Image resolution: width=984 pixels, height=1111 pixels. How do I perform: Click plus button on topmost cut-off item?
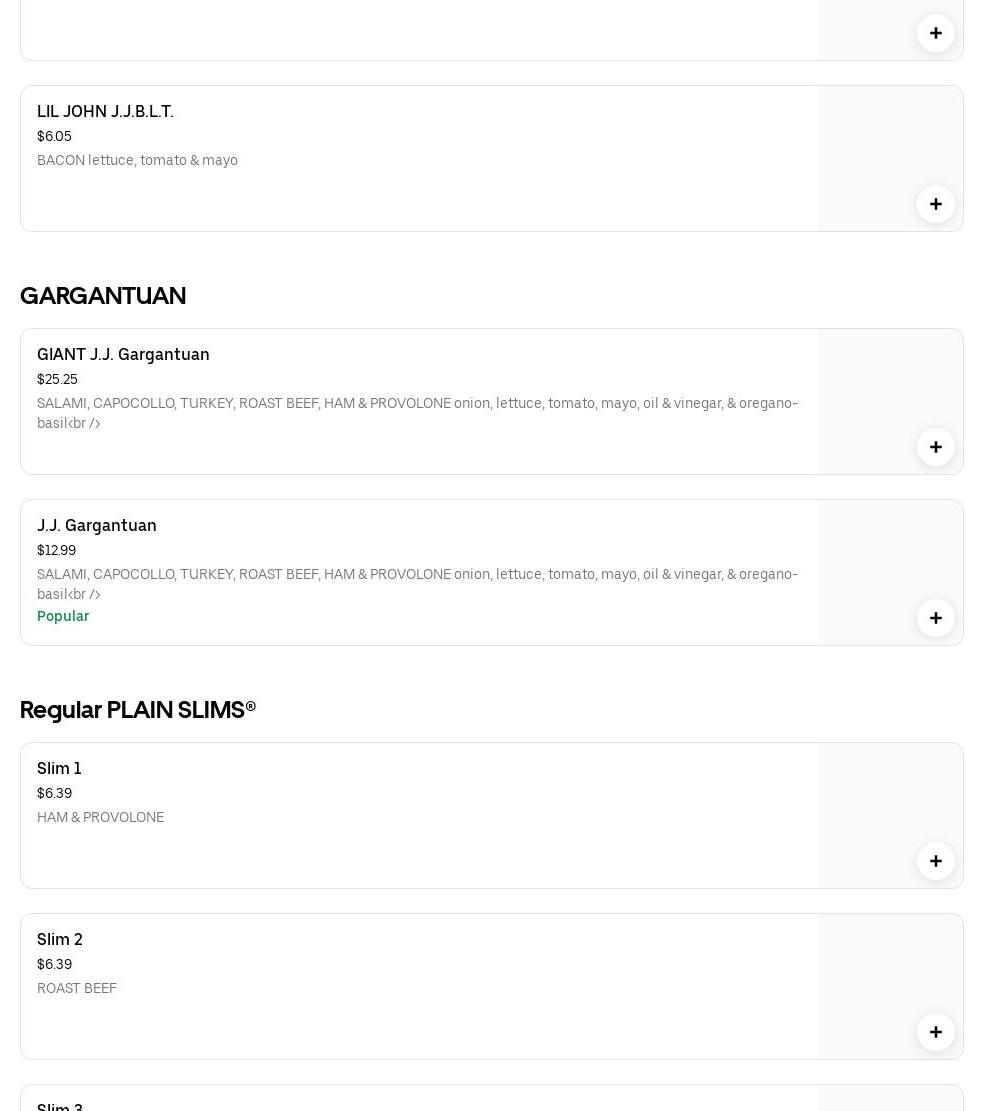935,33
